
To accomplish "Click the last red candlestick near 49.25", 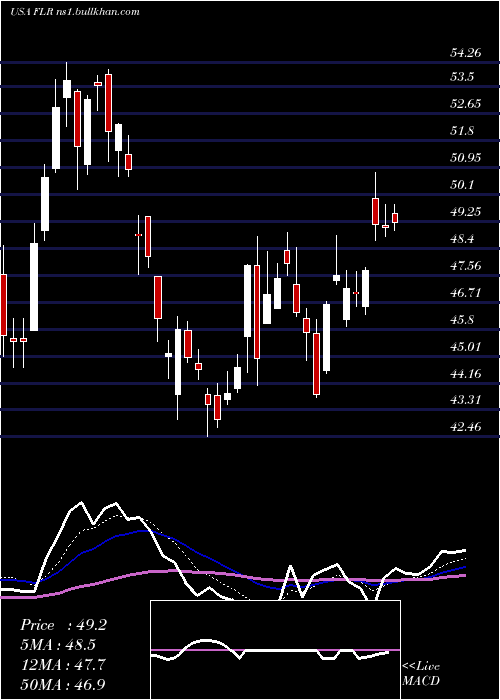I will pyautogui.click(x=395, y=218).
